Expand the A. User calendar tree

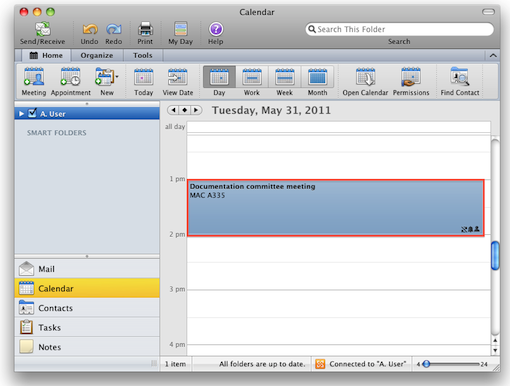21,114
